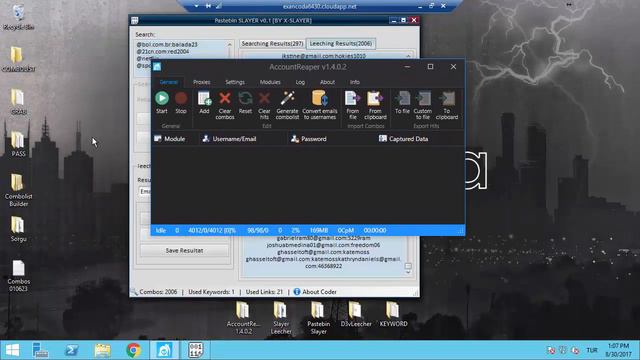Switch to the Modules tab
Screen dimensions: 640x360
tap(270, 82)
